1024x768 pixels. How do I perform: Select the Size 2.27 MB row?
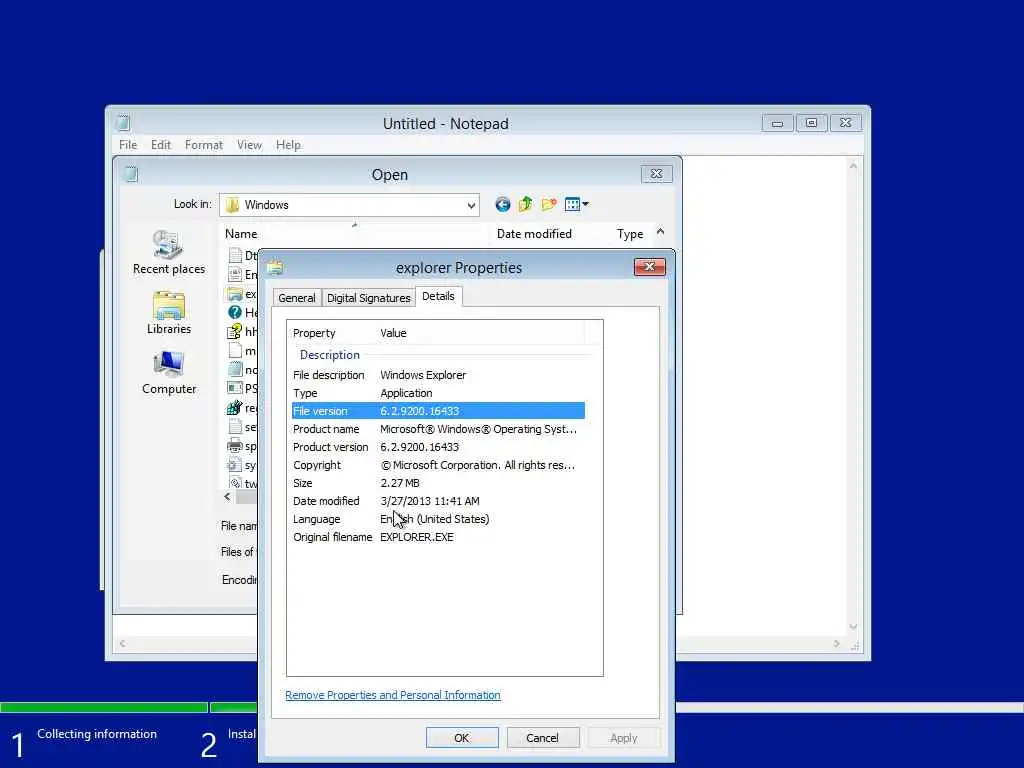[438, 483]
